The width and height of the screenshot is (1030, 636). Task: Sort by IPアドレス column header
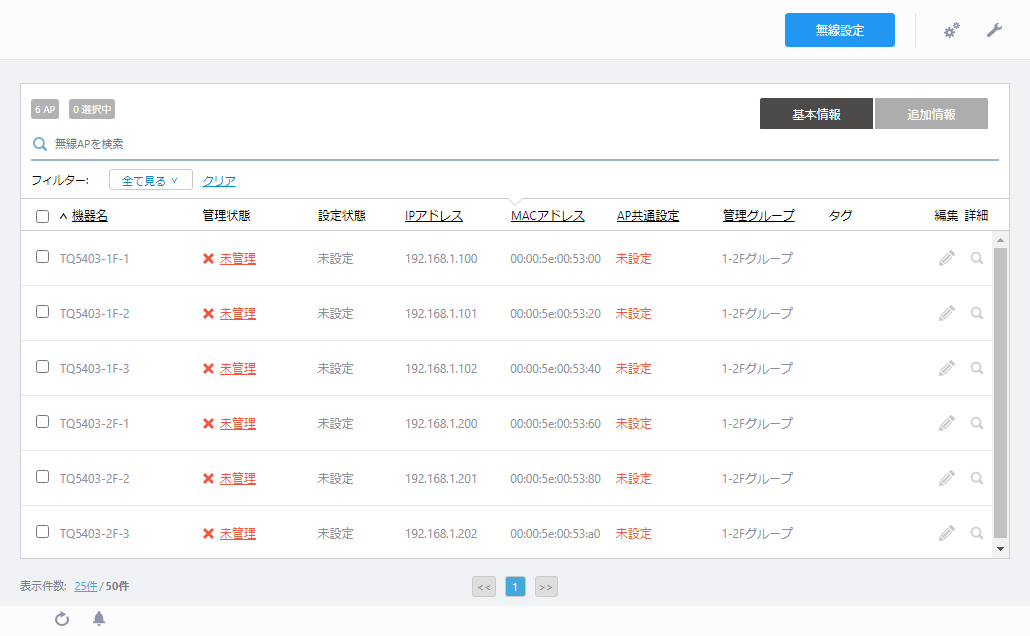pos(434,216)
